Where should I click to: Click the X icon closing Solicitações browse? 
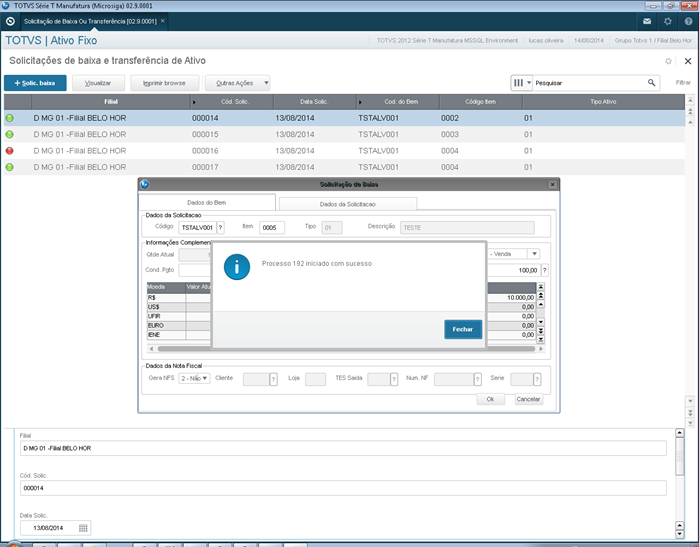point(688,61)
